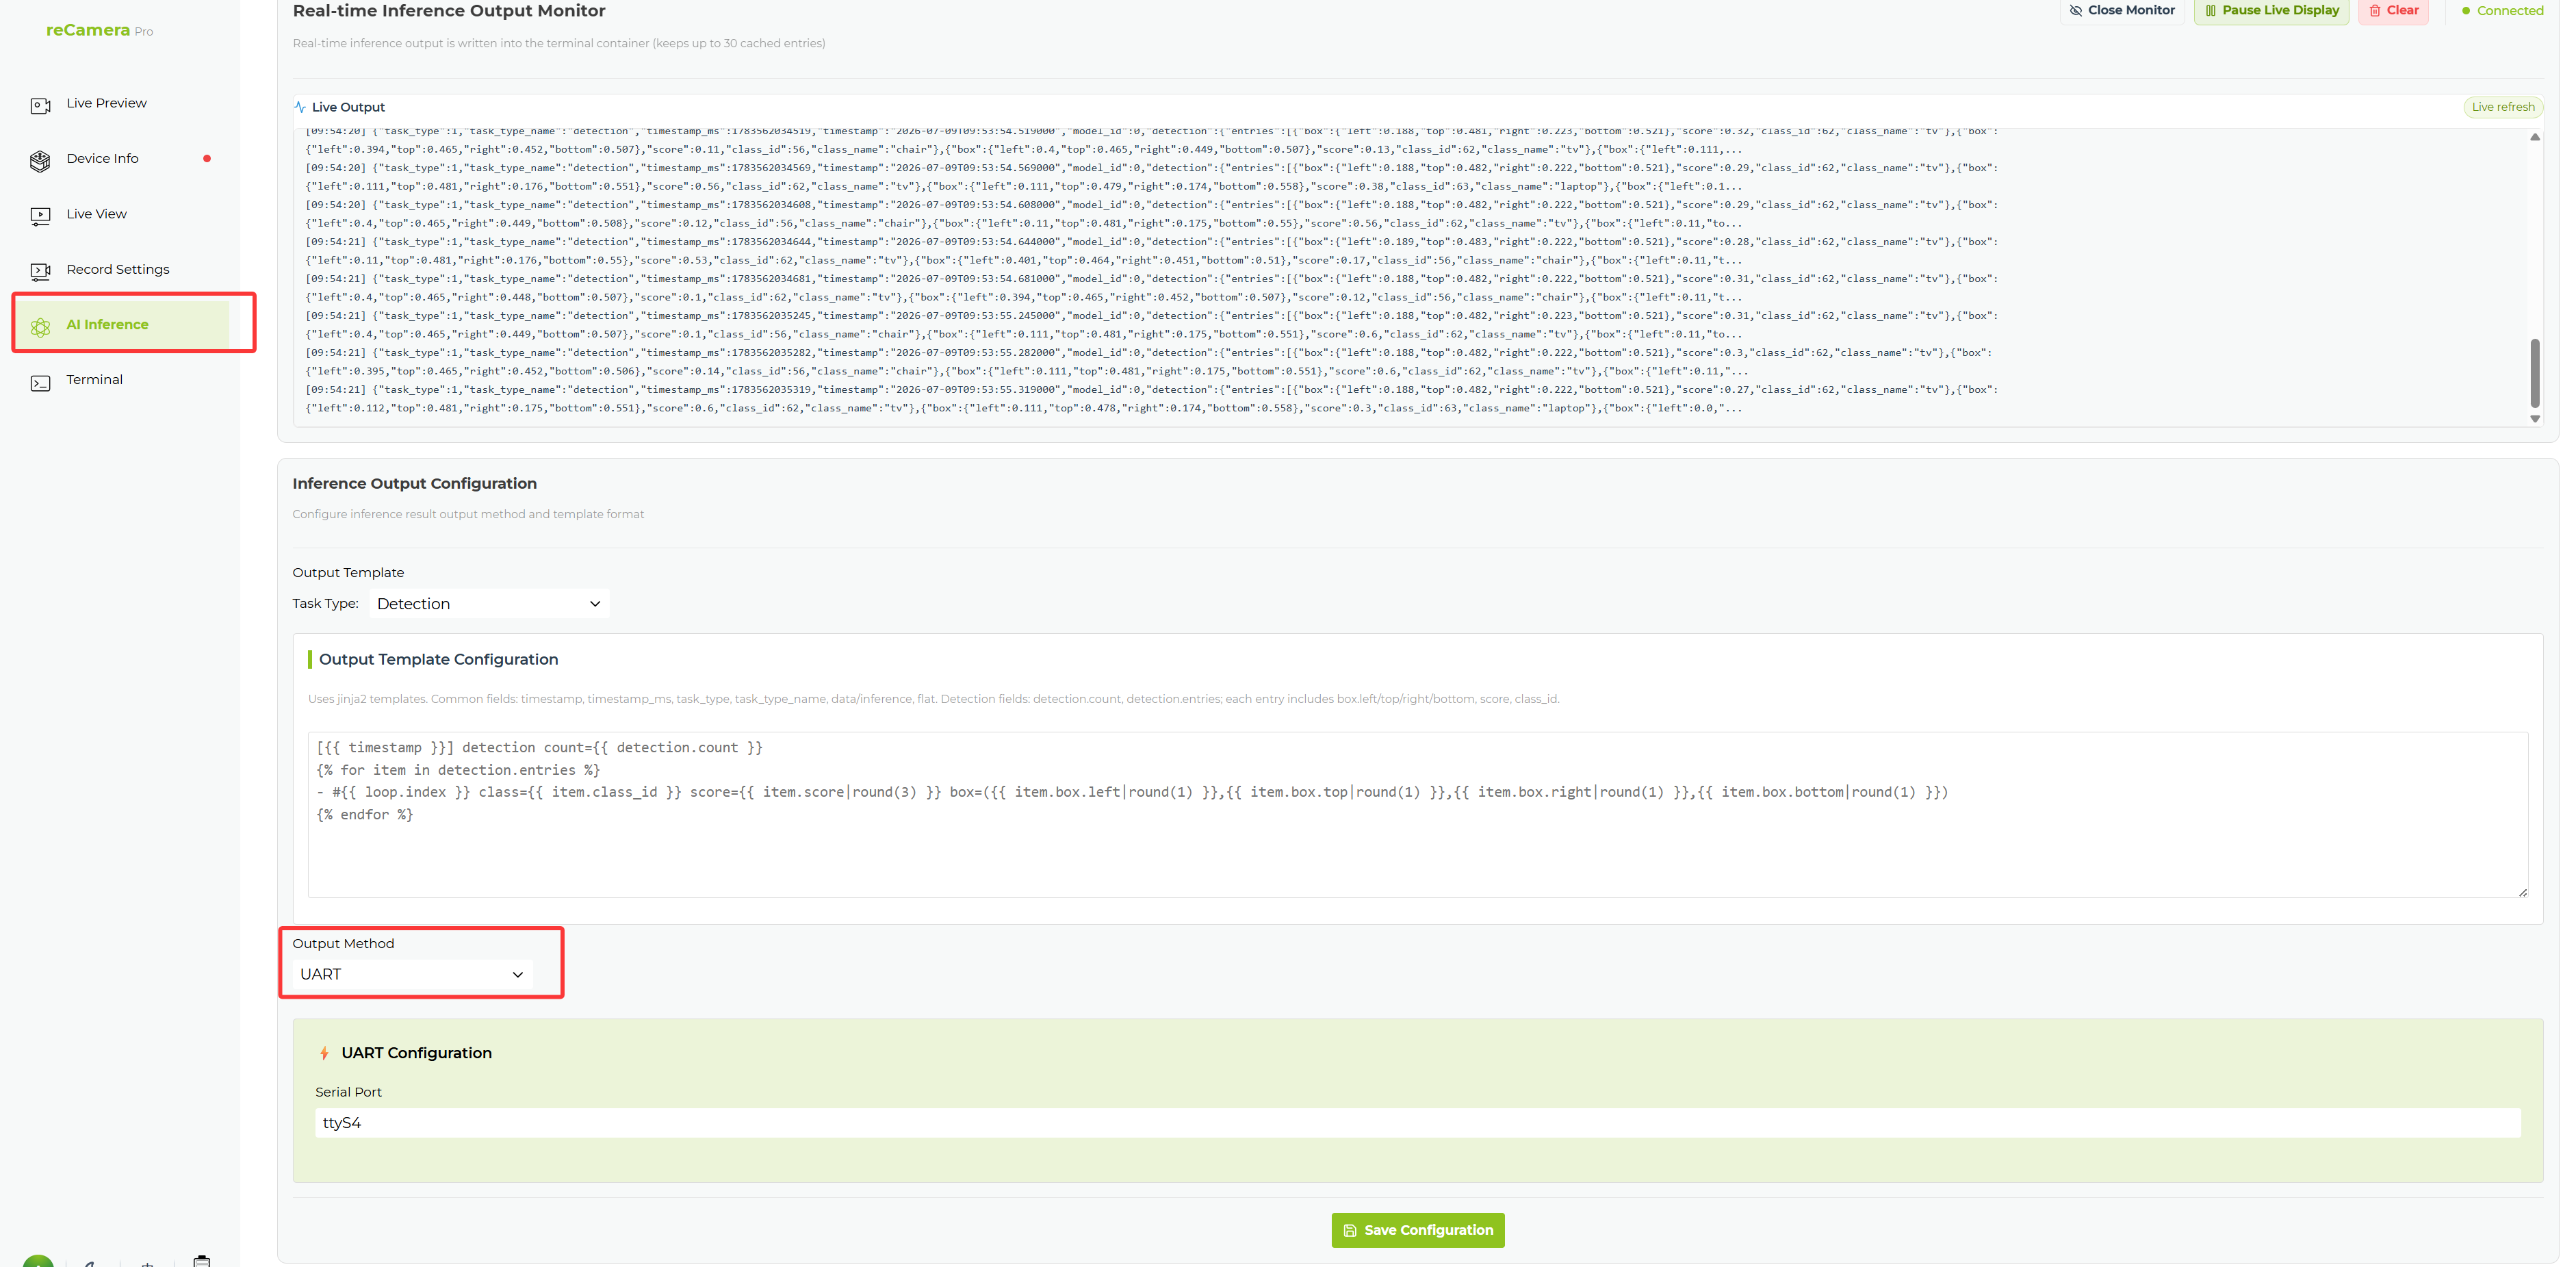Click the log line with timestamp_ms 1783562034608
This screenshot has width=2576, height=1267.
pyautogui.click(x=1152, y=214)
